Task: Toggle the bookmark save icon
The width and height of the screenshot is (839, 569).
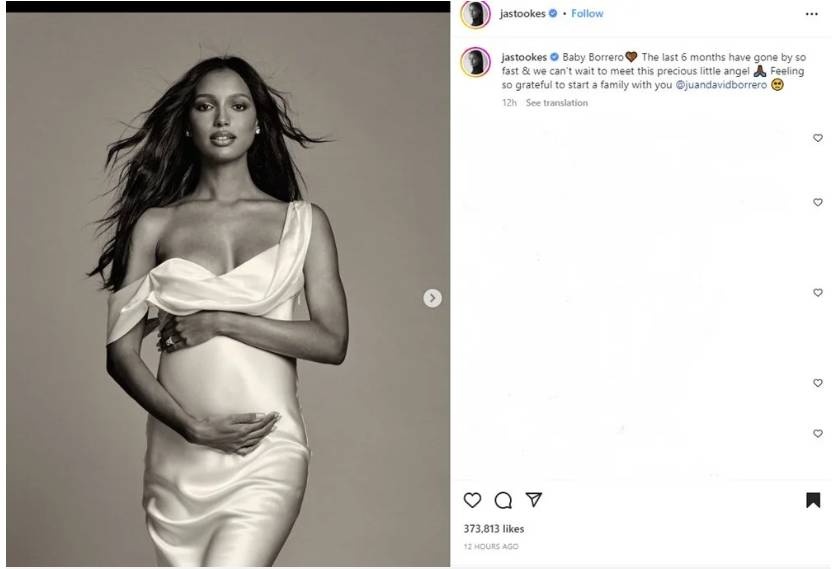Action: (813, 500)
